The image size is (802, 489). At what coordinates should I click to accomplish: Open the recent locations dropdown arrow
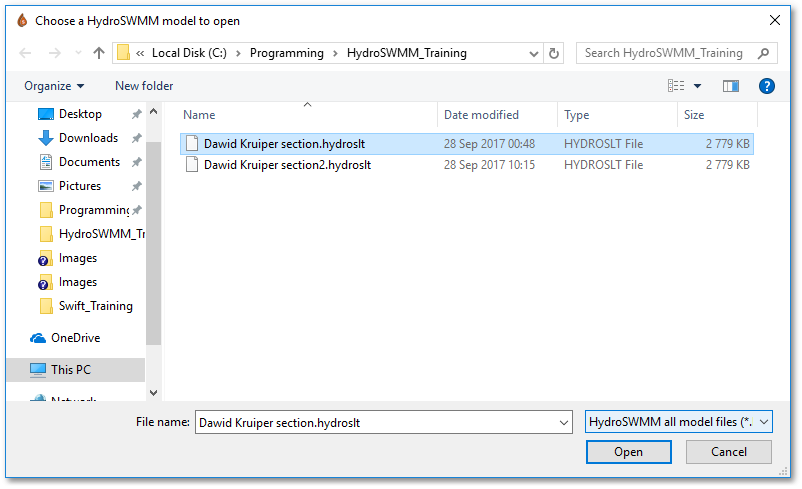point(78,53)
